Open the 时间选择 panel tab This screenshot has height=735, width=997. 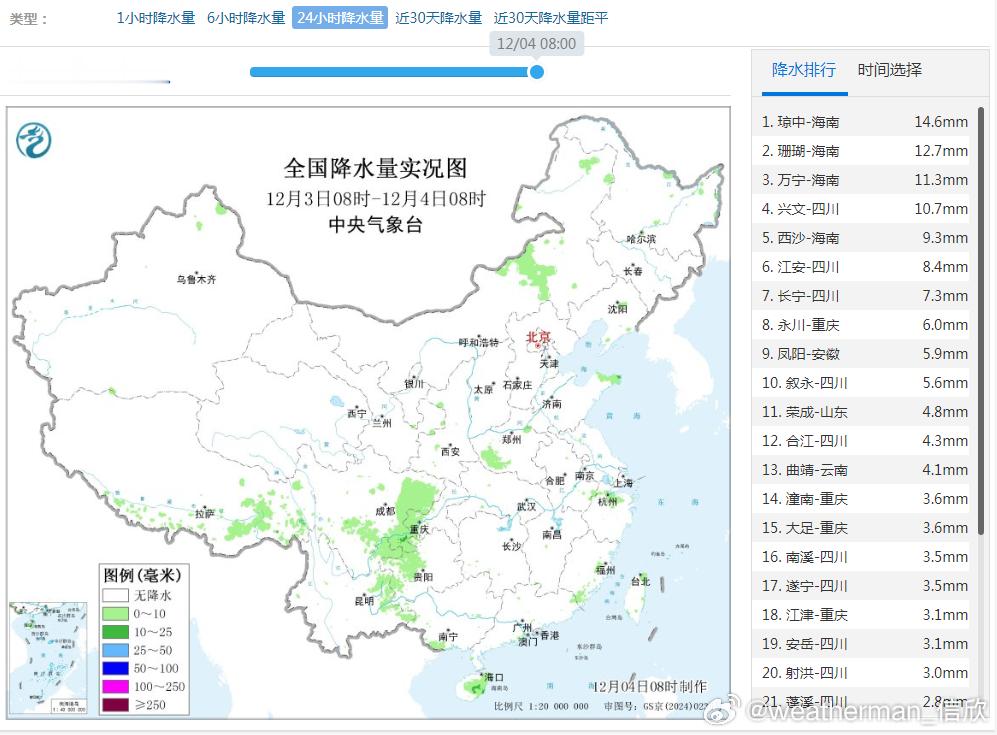891,70
